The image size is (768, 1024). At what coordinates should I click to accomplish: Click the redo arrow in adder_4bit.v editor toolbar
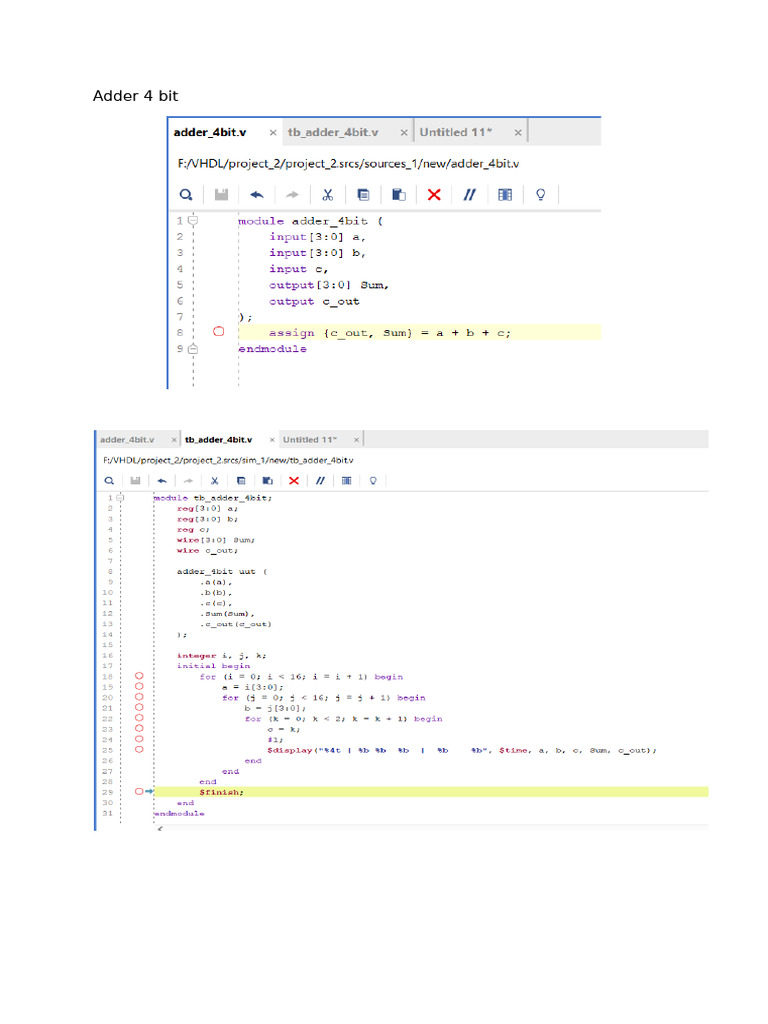coord(292,195)
